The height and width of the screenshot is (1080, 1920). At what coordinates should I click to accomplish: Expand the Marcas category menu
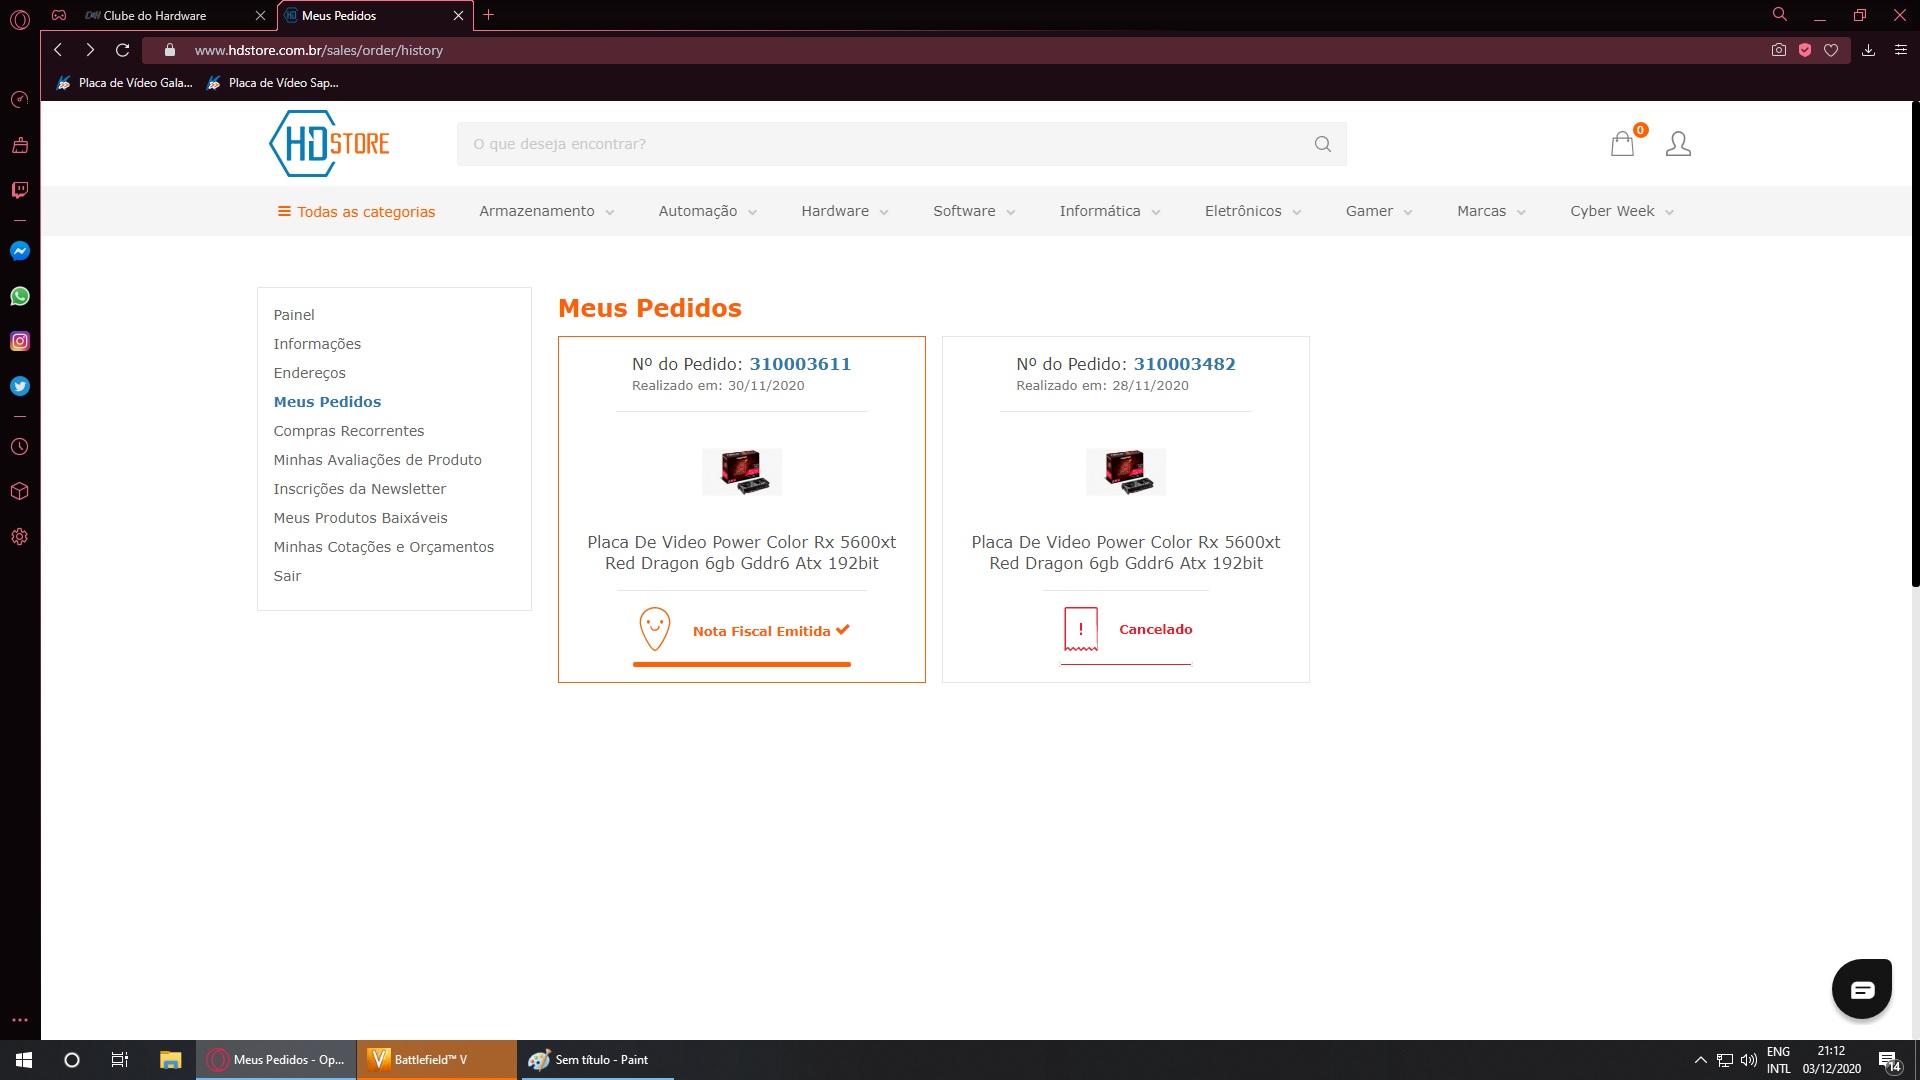[x=1491, y=211]
